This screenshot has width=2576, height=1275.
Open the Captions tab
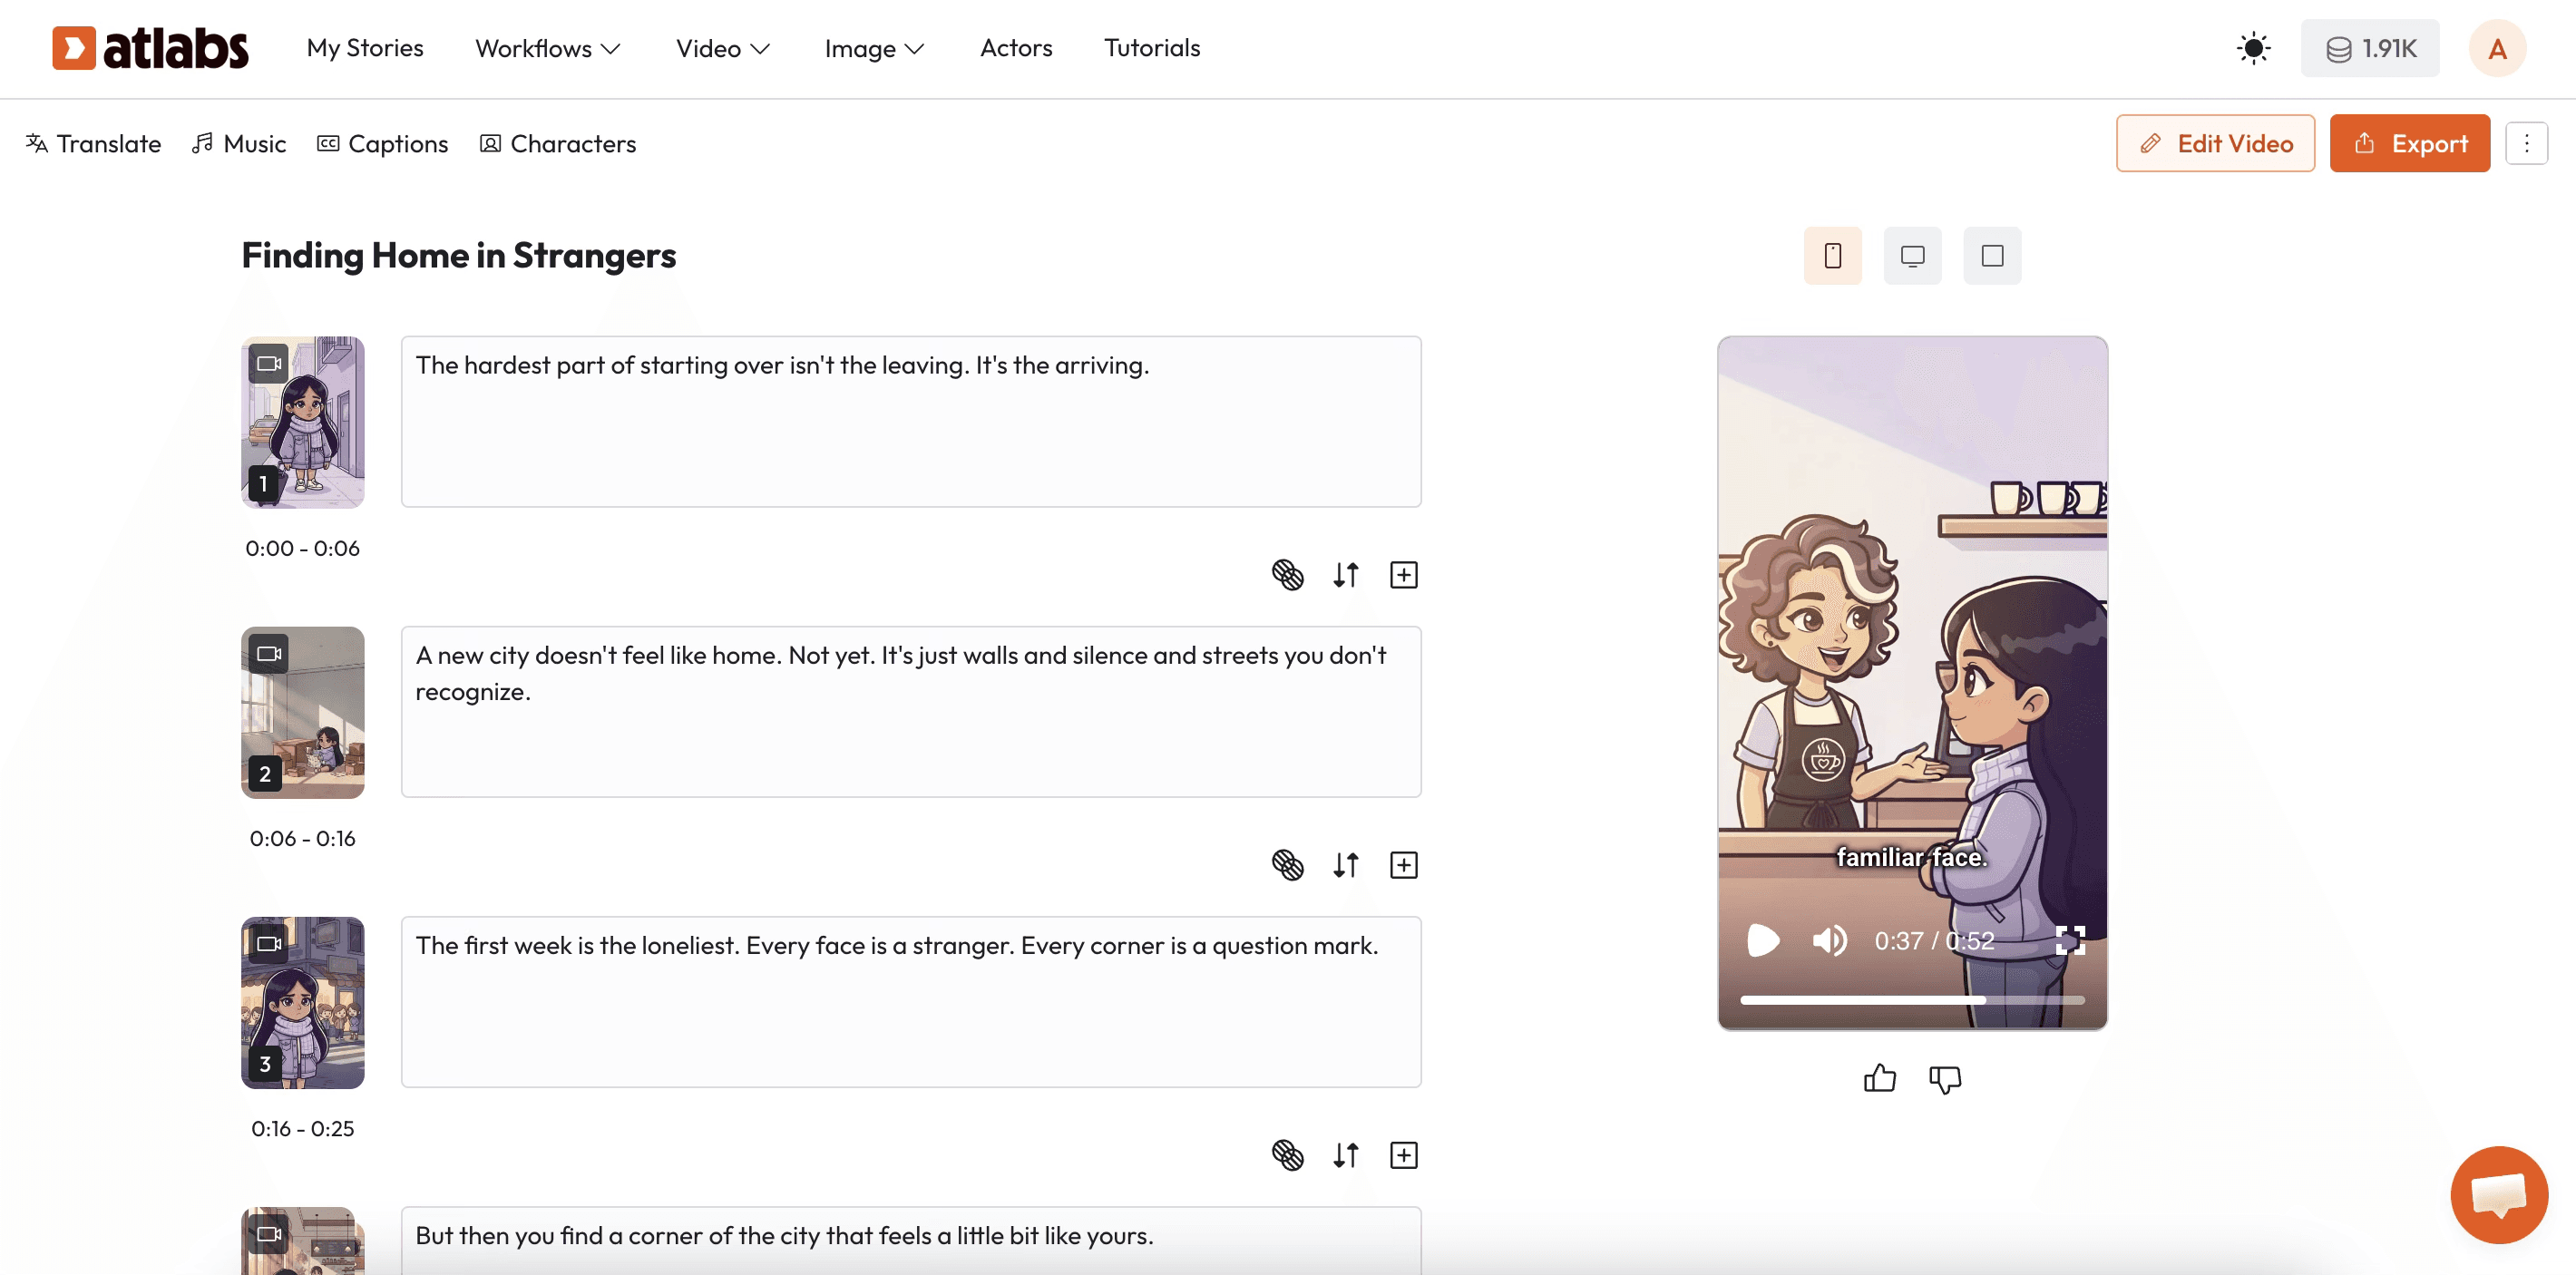point(382,144)
